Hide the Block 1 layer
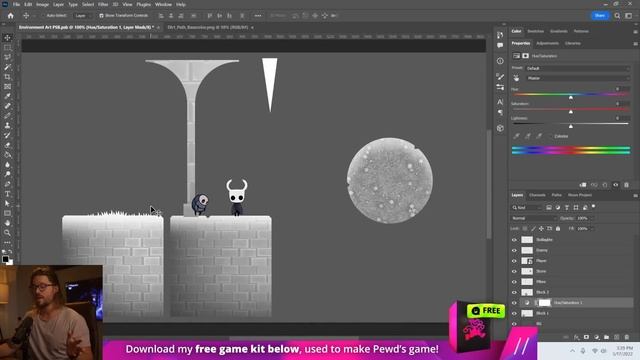Image resolution: width=640 pixels, height=360 pixels. point(514,313)
